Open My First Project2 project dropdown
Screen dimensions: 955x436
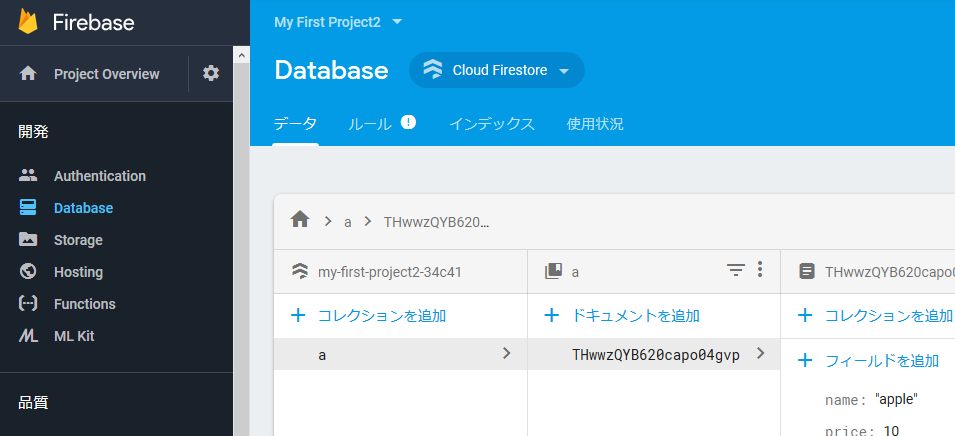click(338, 22)
